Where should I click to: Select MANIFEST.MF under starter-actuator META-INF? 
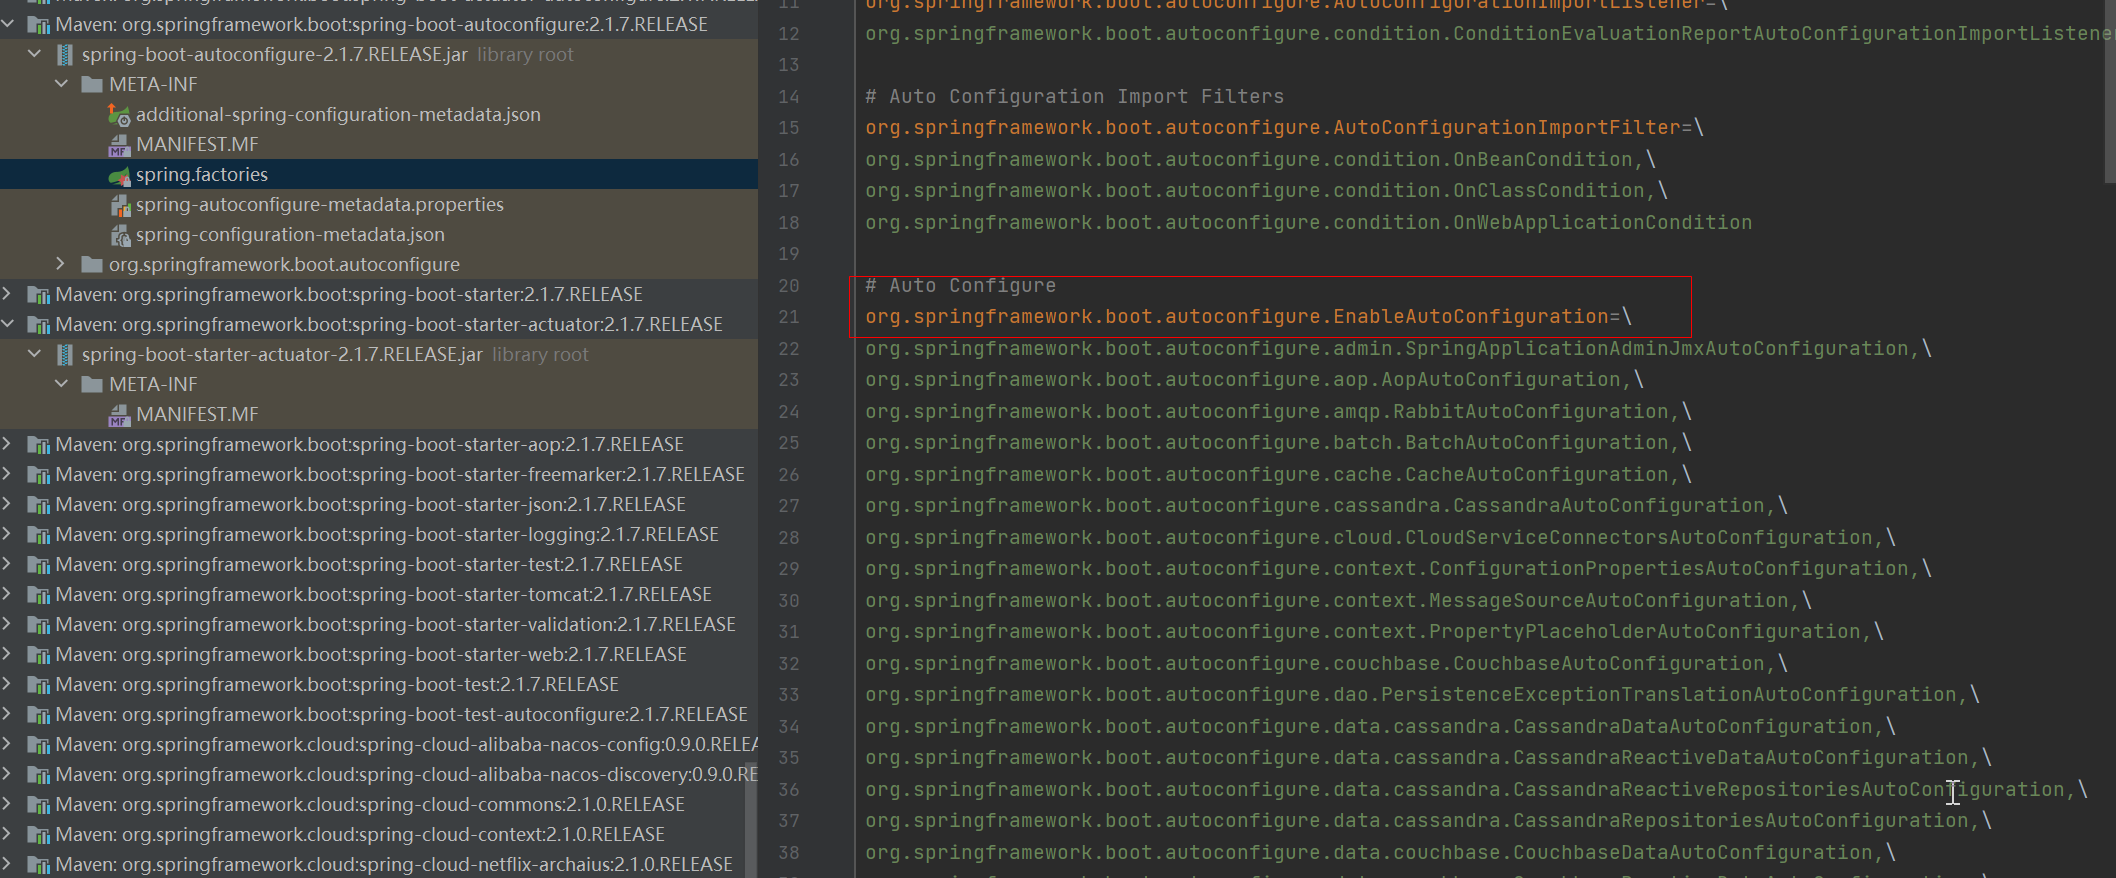click(x=197, y=415)
